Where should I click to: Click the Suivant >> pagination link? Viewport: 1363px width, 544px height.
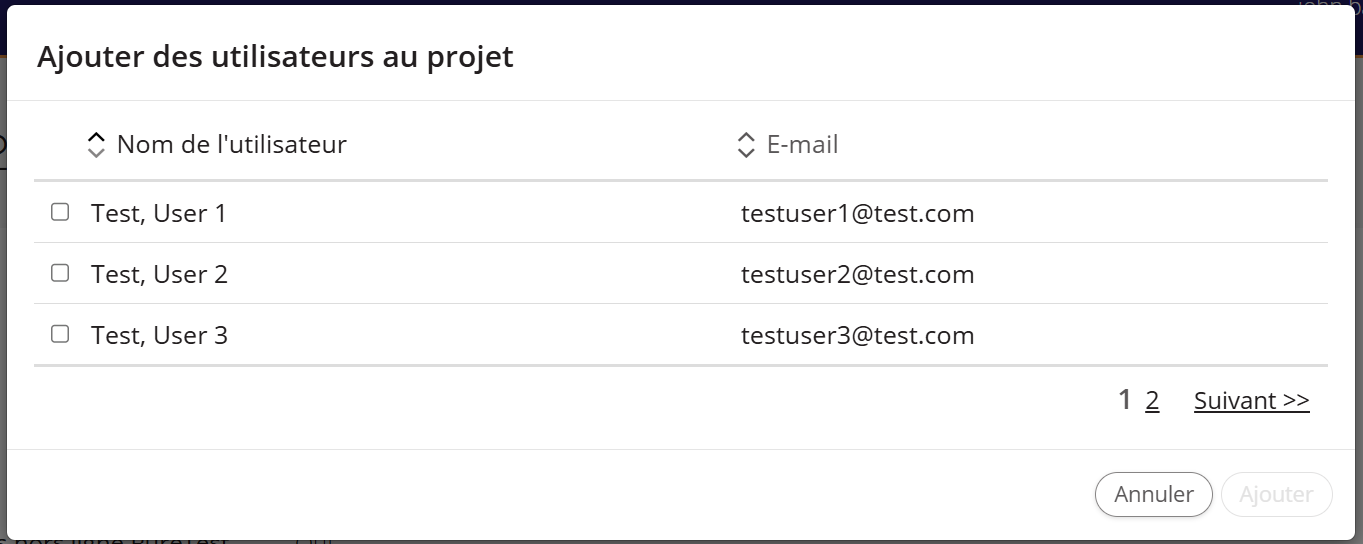pyautogui.click(x=1252, y=401)
